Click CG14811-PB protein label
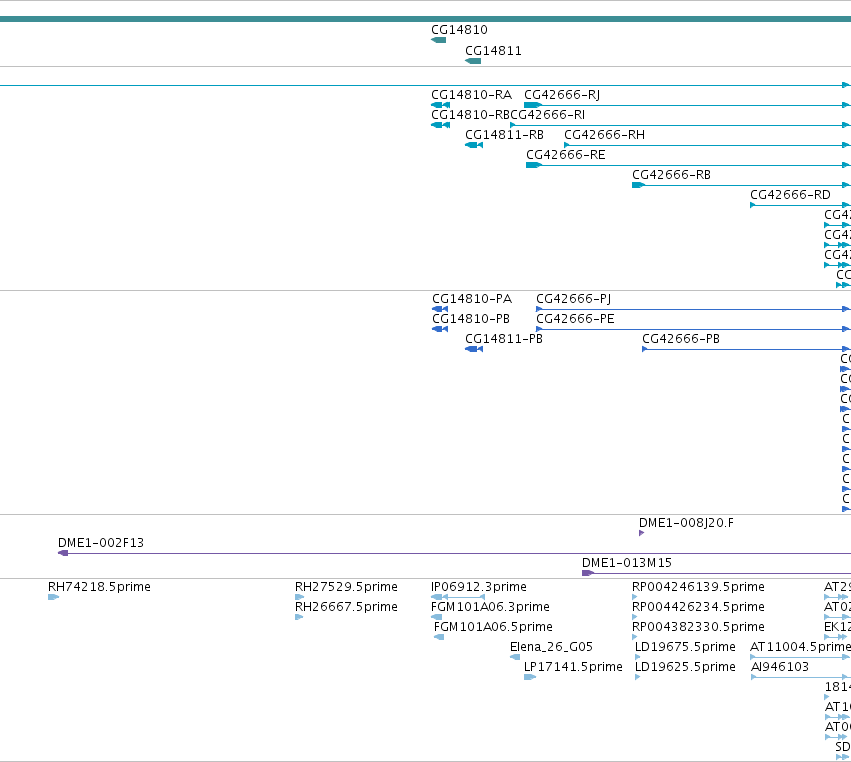Image resolution: width=851 pixels, height=762 pixels. [504, 339]
